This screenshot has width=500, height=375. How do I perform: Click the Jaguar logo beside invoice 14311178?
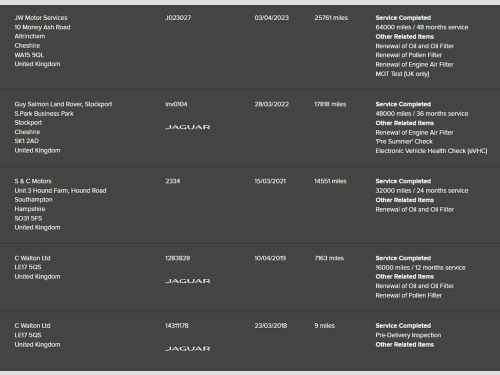(188, 348)
